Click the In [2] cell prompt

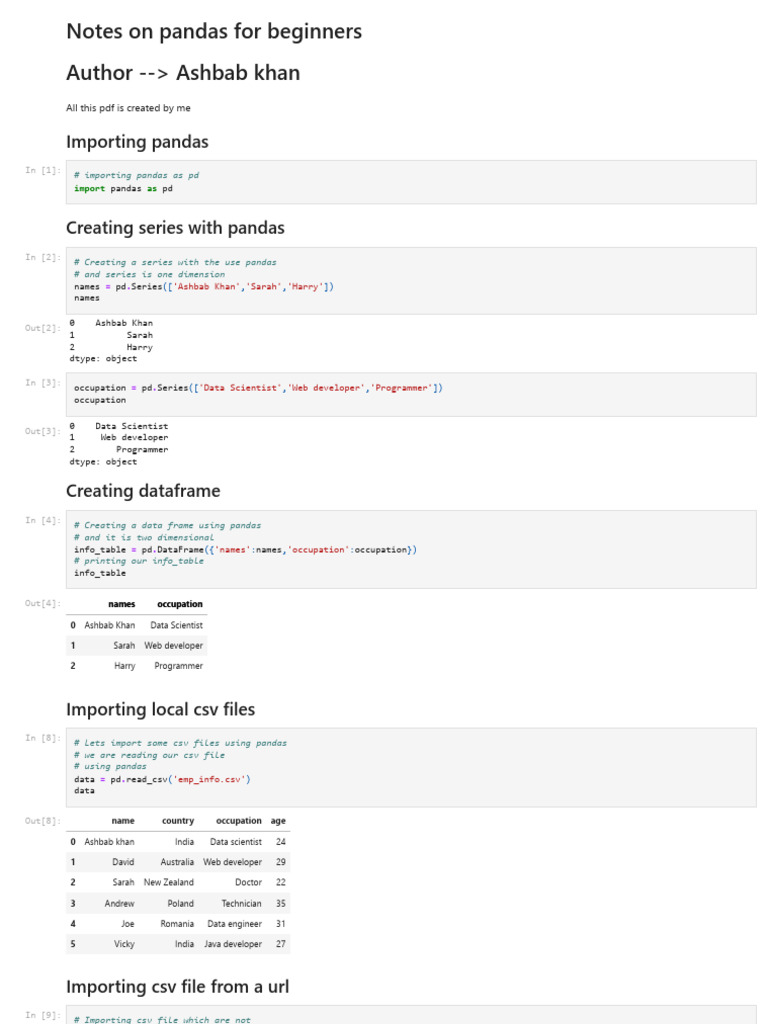[x=43, y=258]
